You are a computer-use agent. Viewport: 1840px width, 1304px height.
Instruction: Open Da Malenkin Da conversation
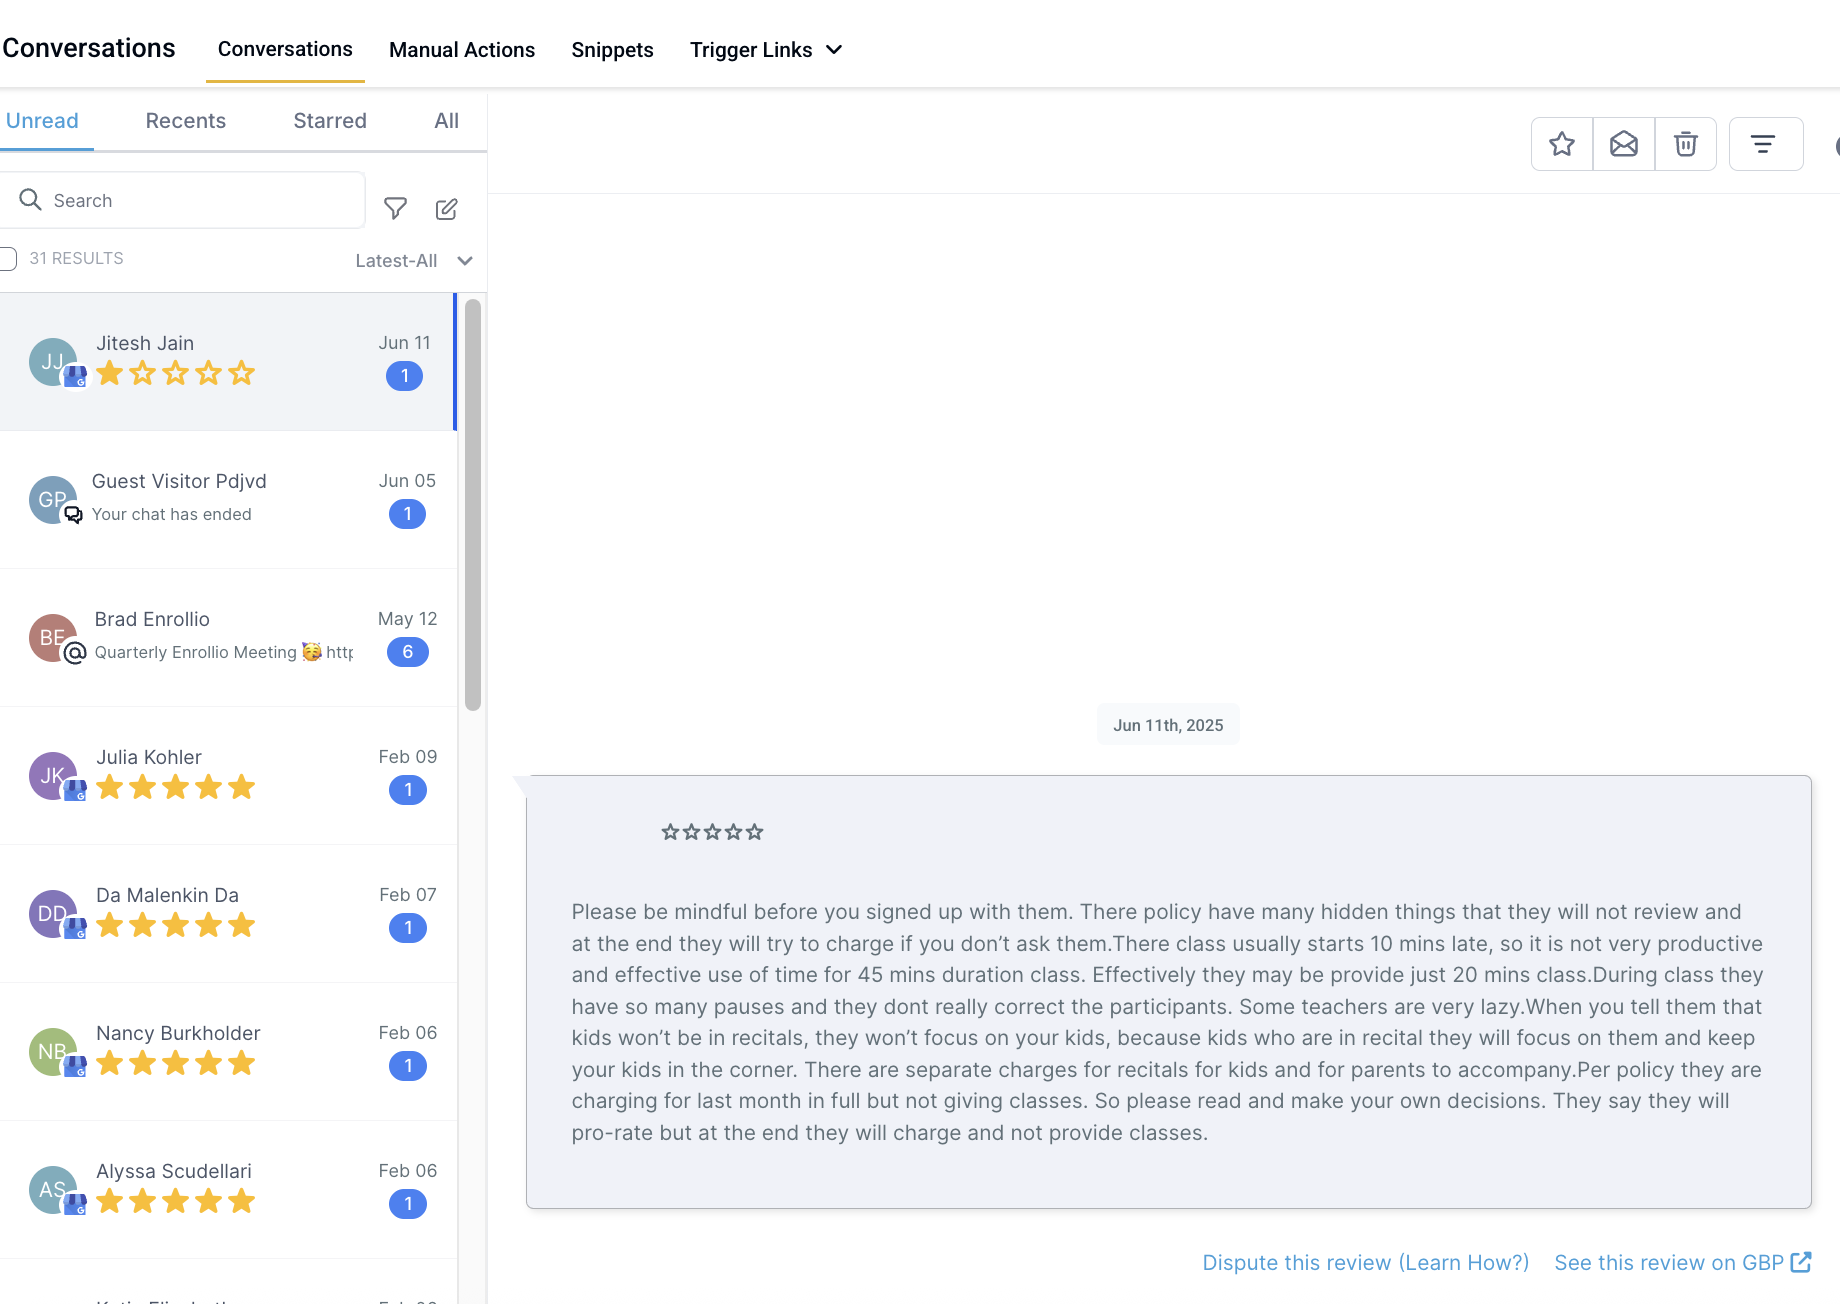(228, 914)
